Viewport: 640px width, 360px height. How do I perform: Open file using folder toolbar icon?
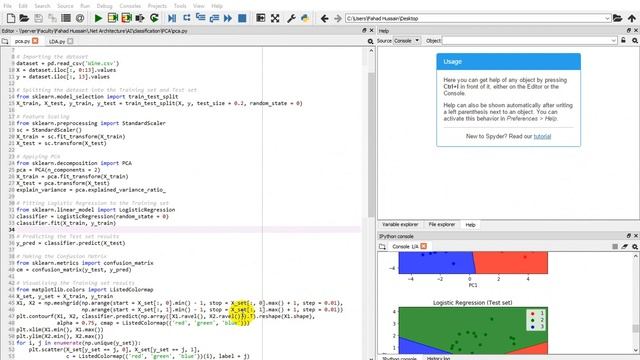(x=24, y=18)
